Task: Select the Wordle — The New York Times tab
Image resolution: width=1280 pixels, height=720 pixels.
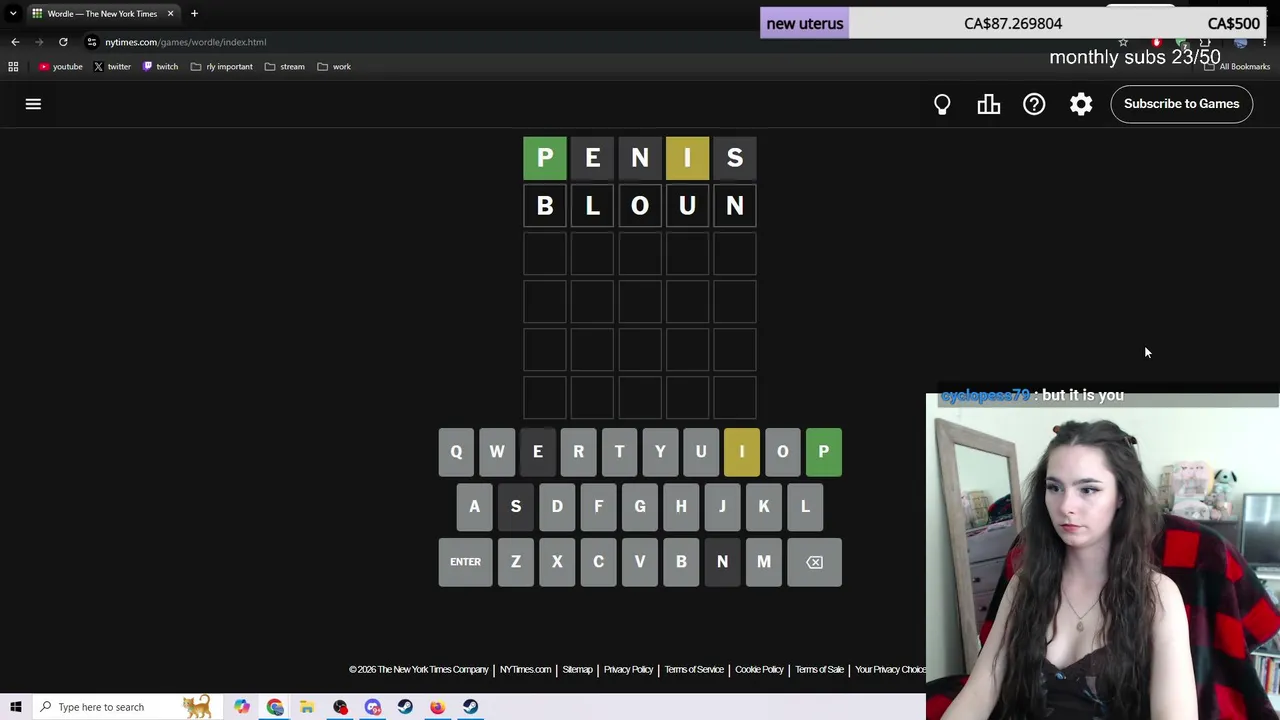Action: pos(102,14)
